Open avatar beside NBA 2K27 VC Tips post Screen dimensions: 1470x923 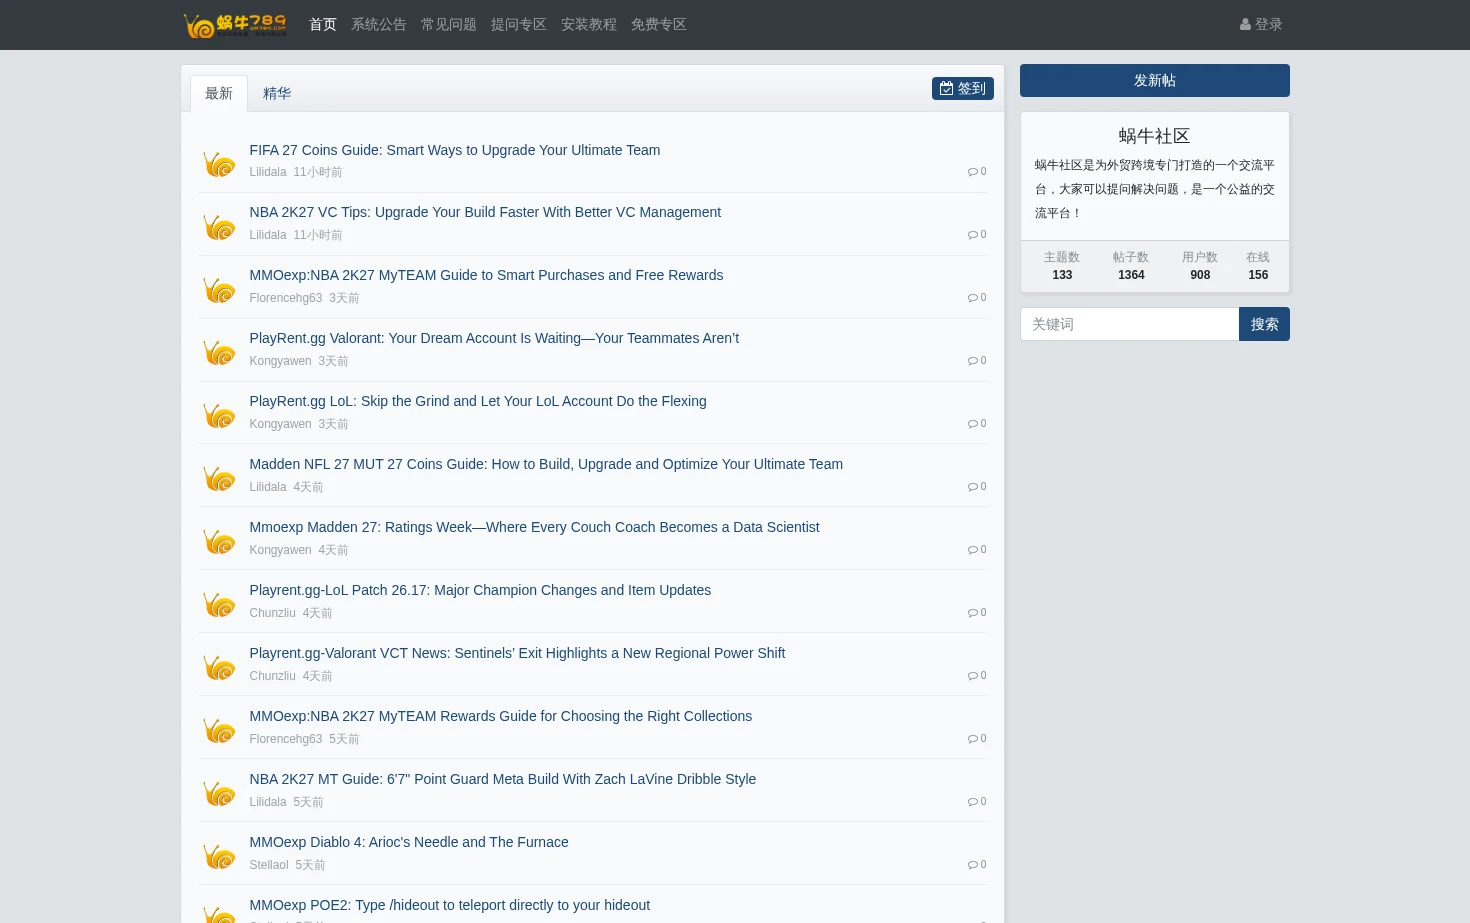click(219, 226)
